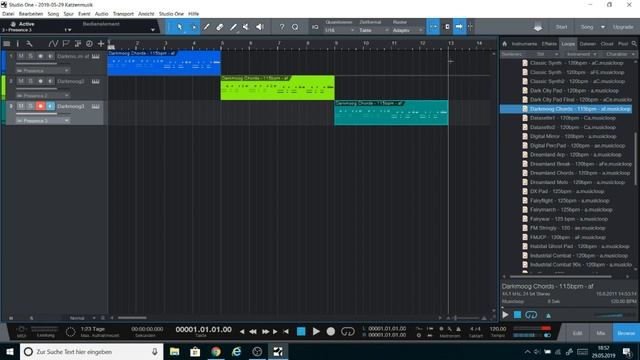Open the Inspector (i) icon
This screenshot has width=640, height=360.
(x=18, y=43)
